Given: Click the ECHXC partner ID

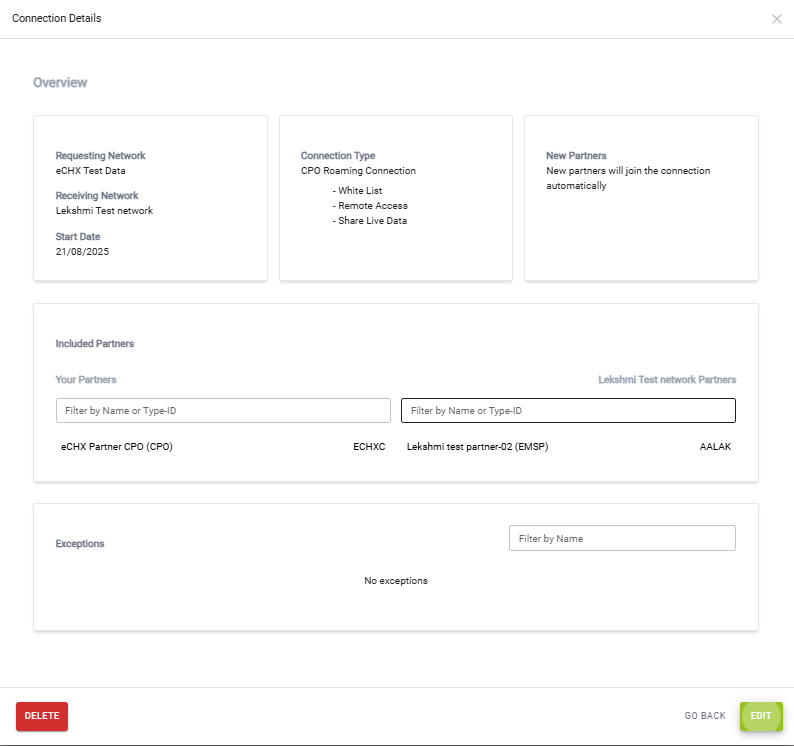Looking at the screenshot, I should (x=369, y=447).
